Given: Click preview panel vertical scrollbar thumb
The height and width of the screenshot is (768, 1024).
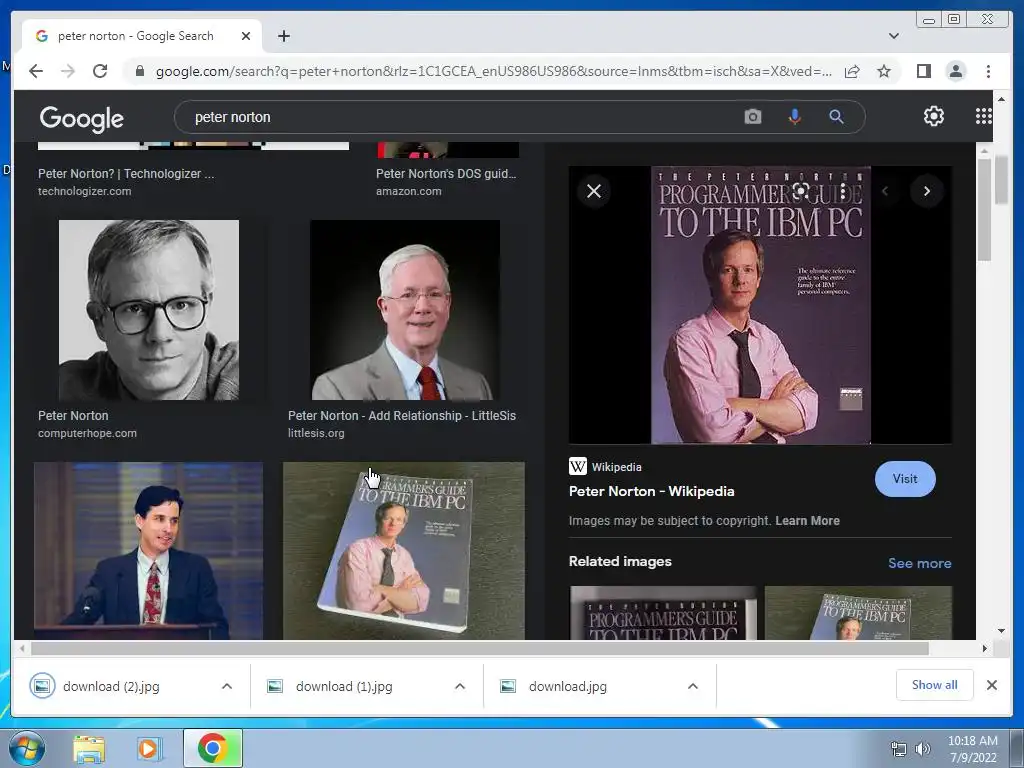Looking at the screenshot, I should click(x=984, y=209).
